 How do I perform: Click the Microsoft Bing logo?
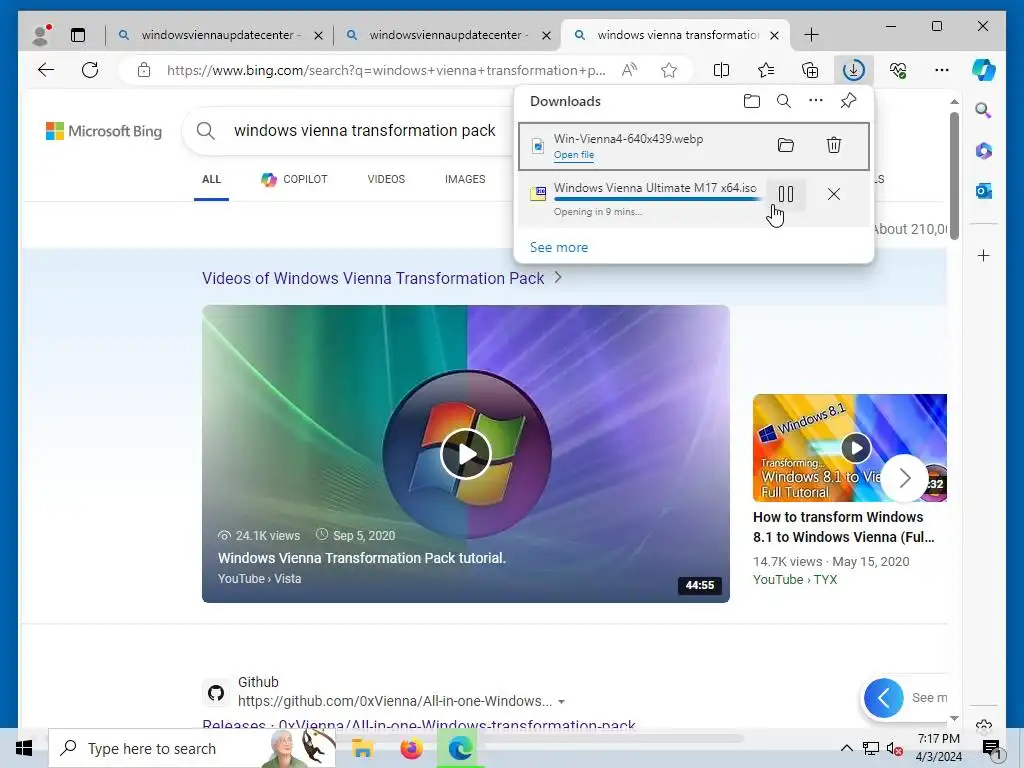[104, 131]
